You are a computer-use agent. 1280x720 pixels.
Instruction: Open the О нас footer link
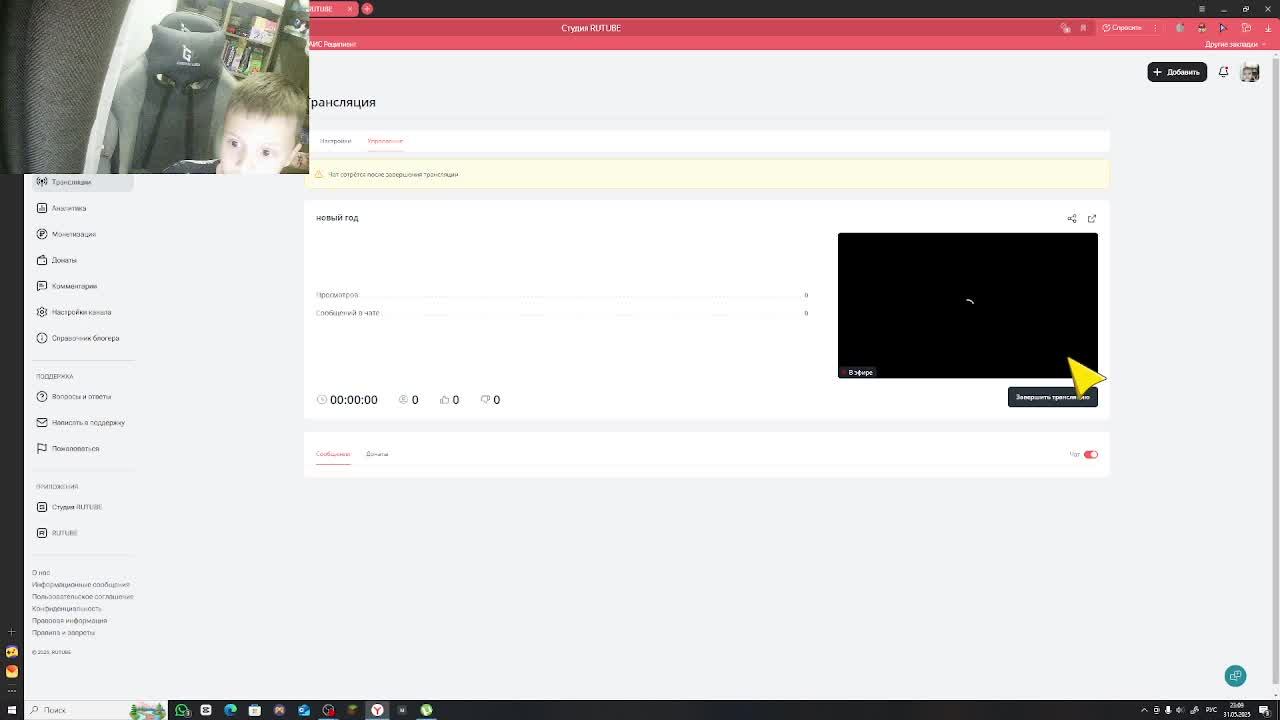pyautogui.click(x=41, y=573)
